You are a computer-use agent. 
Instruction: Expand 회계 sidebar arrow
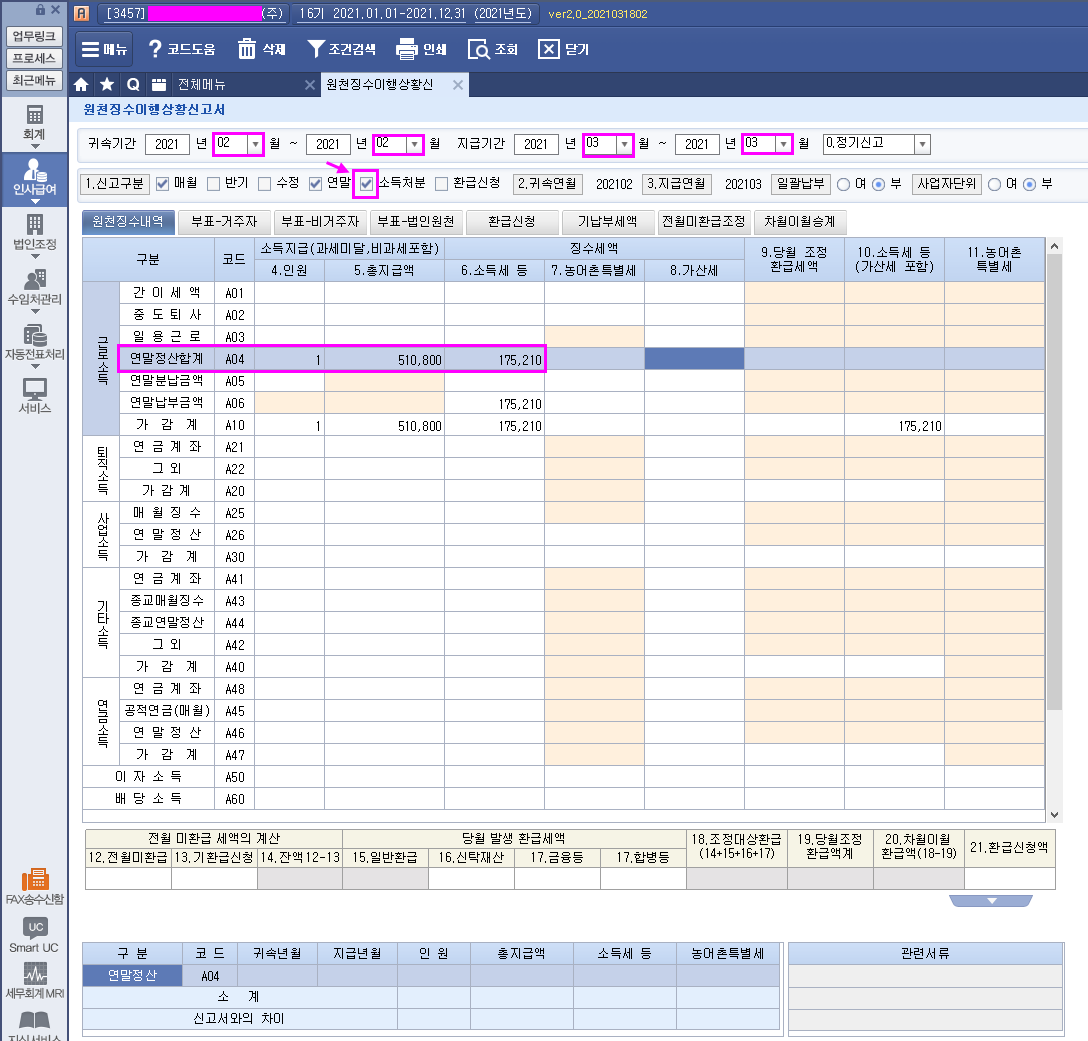pos(35,147)
